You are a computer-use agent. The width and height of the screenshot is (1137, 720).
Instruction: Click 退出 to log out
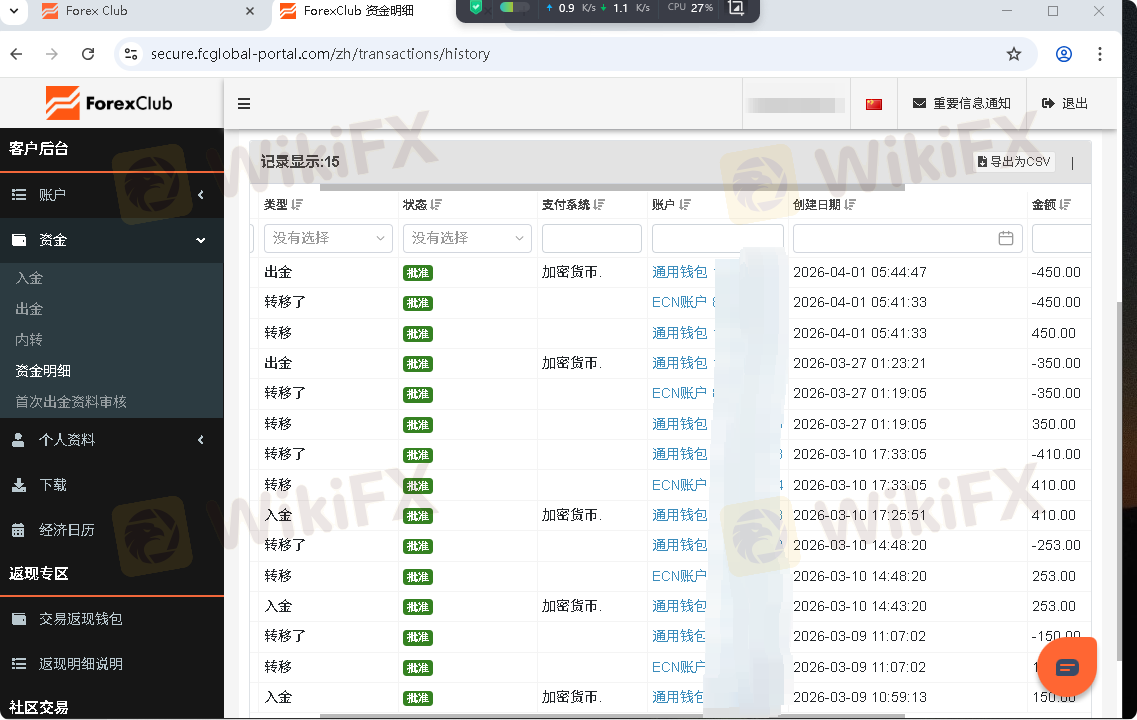pos(1065,104)
